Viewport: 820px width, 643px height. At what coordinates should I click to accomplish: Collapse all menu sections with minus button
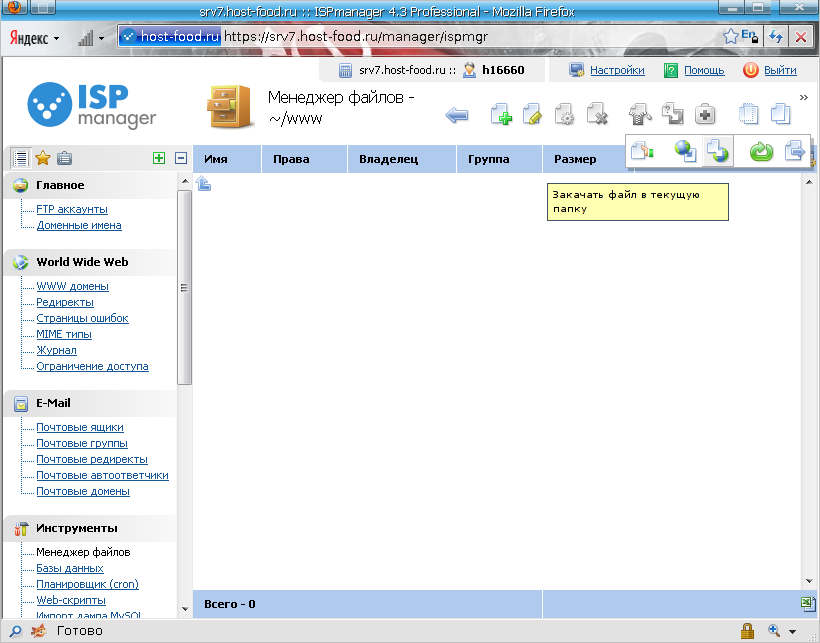[181, 158]
